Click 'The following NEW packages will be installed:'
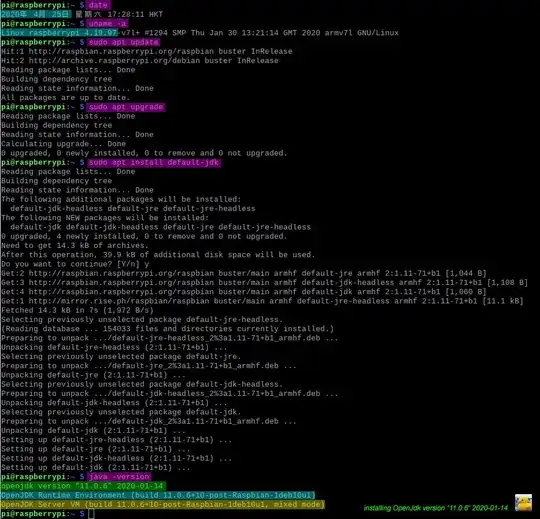 (x=105, y=218)
